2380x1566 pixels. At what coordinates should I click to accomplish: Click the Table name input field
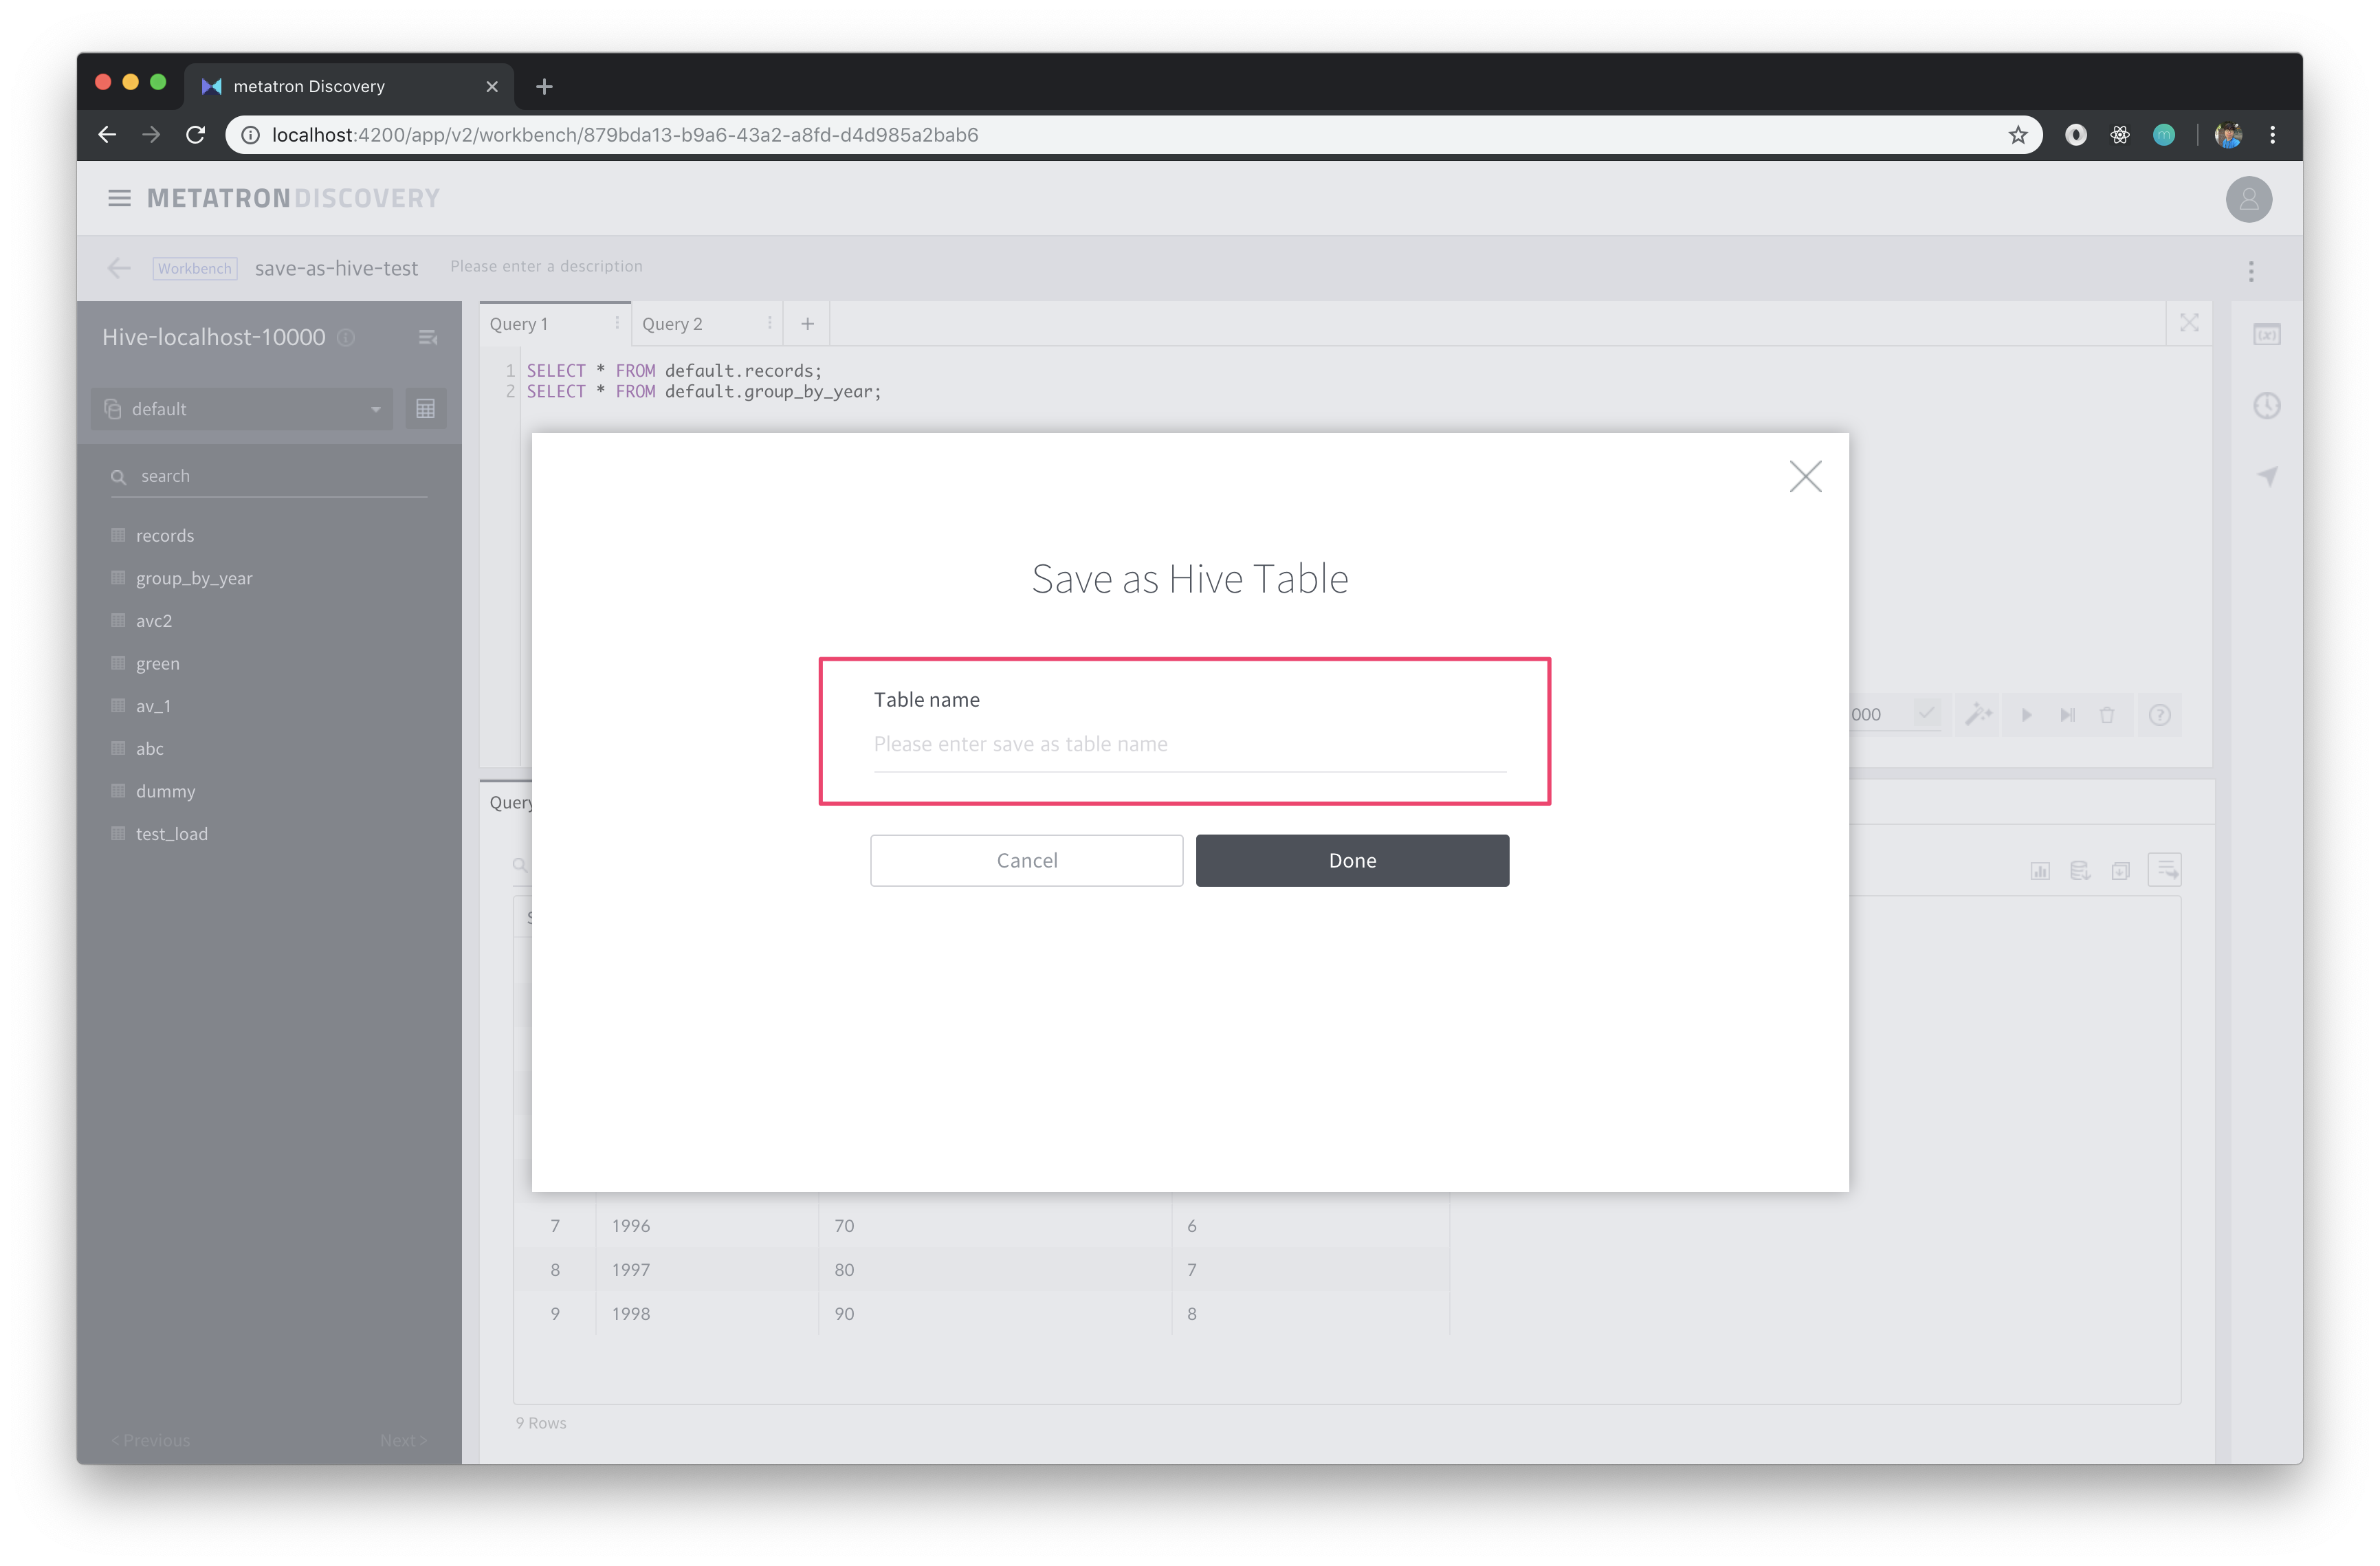[x=1189, y=744]
